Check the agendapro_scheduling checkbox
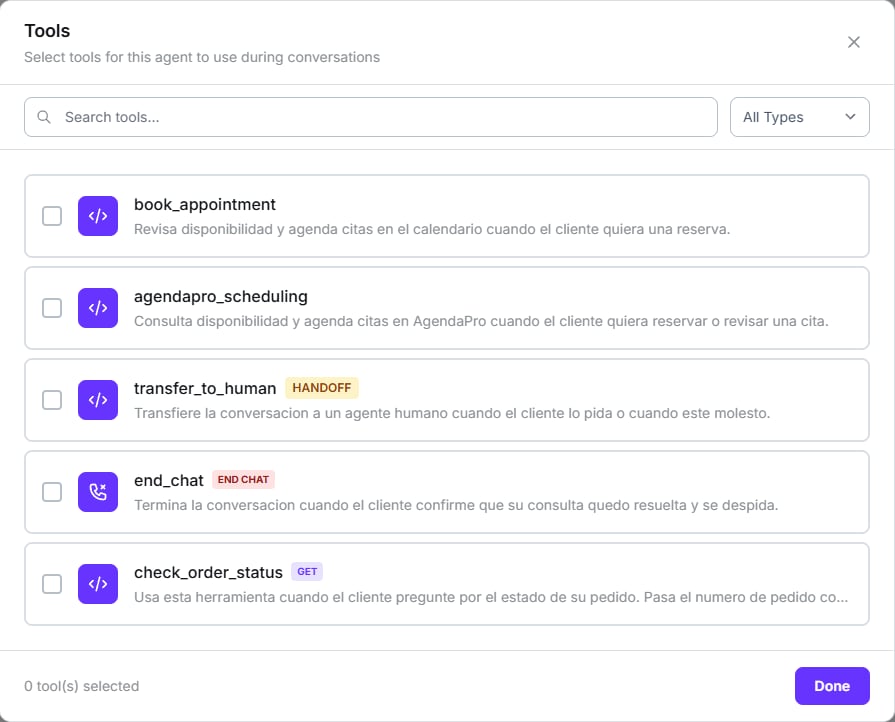895x722 pixels. 52,308
